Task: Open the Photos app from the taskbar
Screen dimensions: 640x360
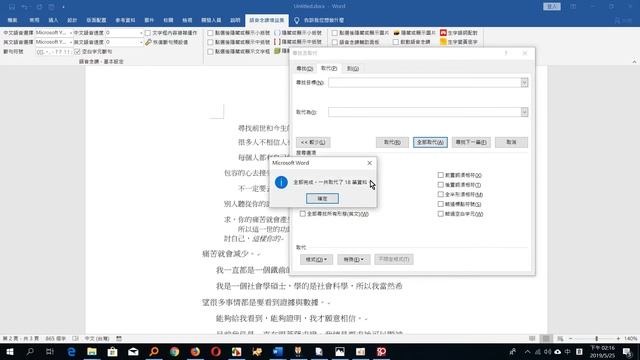Action: (x=340, y=351)
